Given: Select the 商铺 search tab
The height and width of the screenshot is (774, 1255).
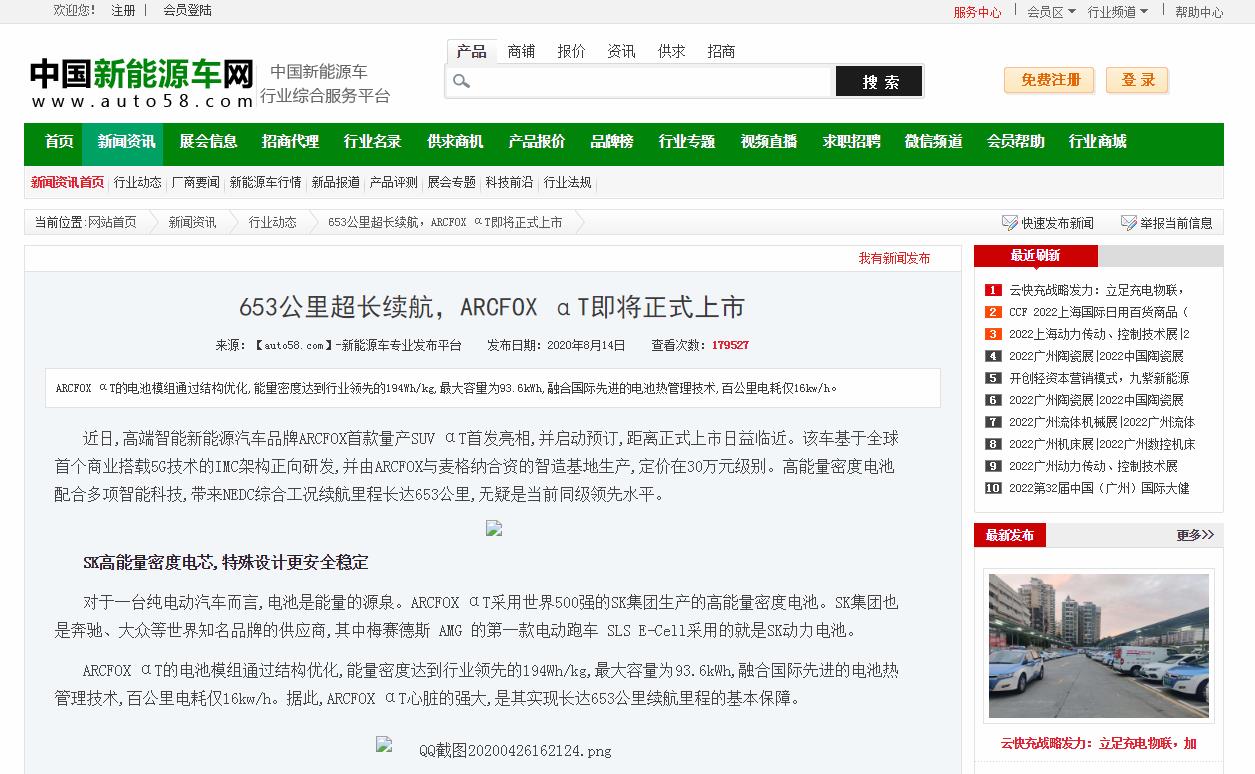Looking at the screenshot, I should click(x=521, y=51).
